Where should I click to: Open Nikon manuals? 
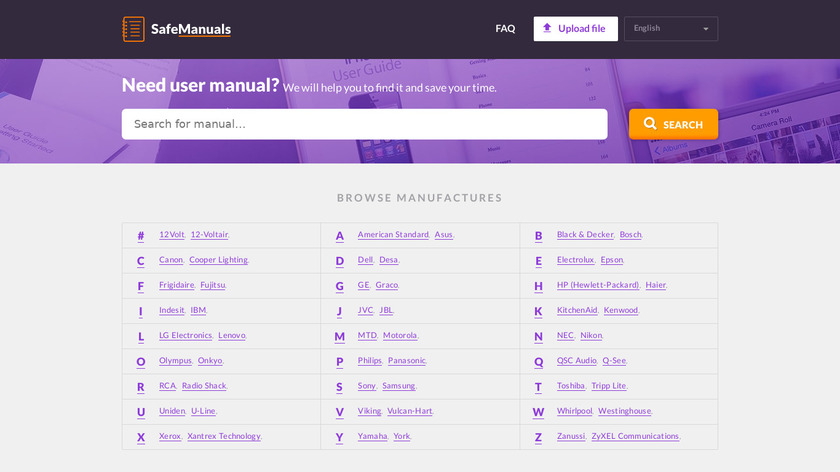[591, 335]
